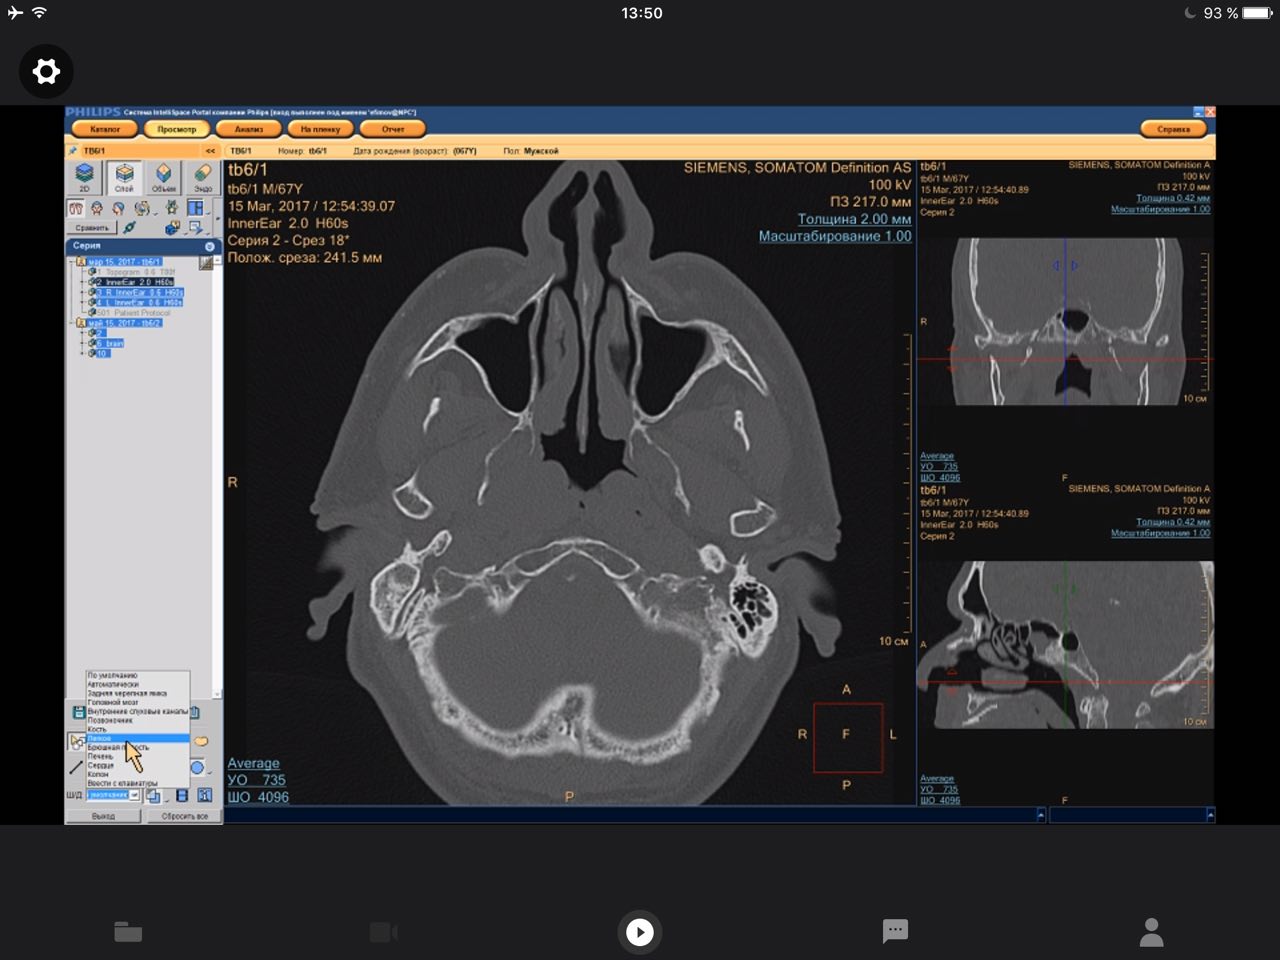This screenshot has height=960, width=1280.
Task: Open dropdown arrow next to blue circle tool
Action: click(x=210, y=773)
